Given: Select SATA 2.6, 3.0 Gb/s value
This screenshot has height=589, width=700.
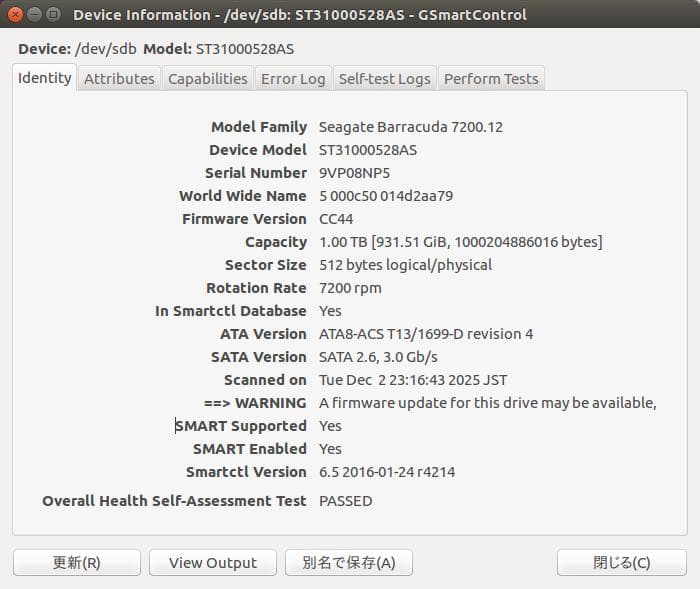Looking at the screenshot, I should click(378, 357).
